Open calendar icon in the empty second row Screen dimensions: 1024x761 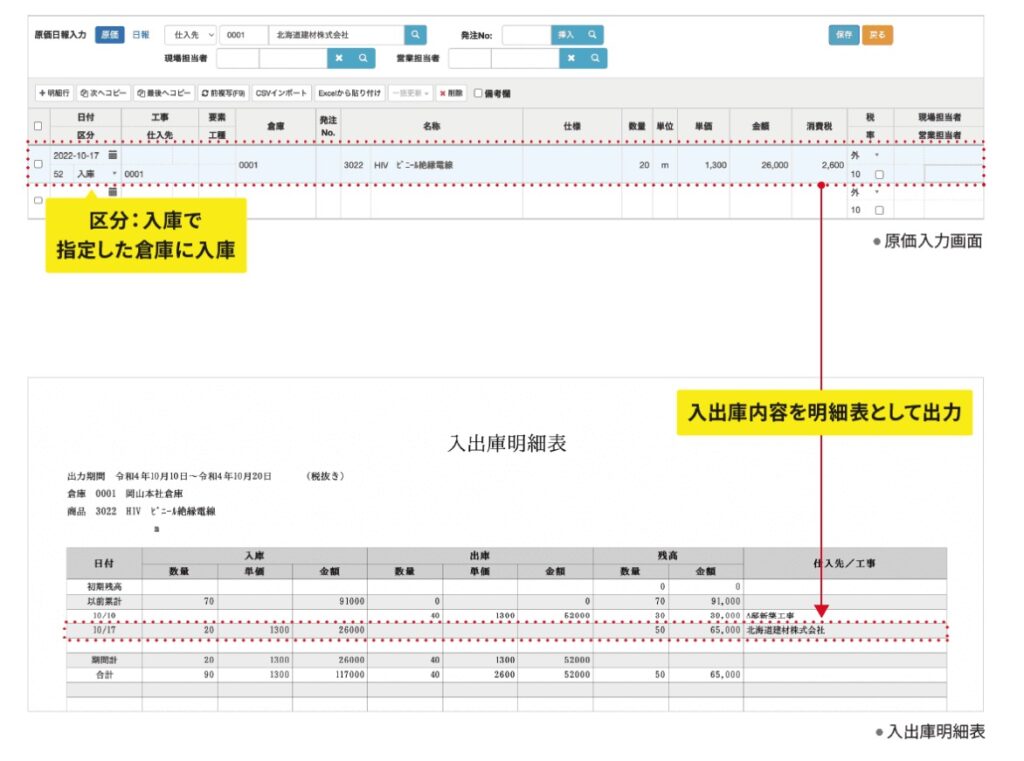coord(112,192)
